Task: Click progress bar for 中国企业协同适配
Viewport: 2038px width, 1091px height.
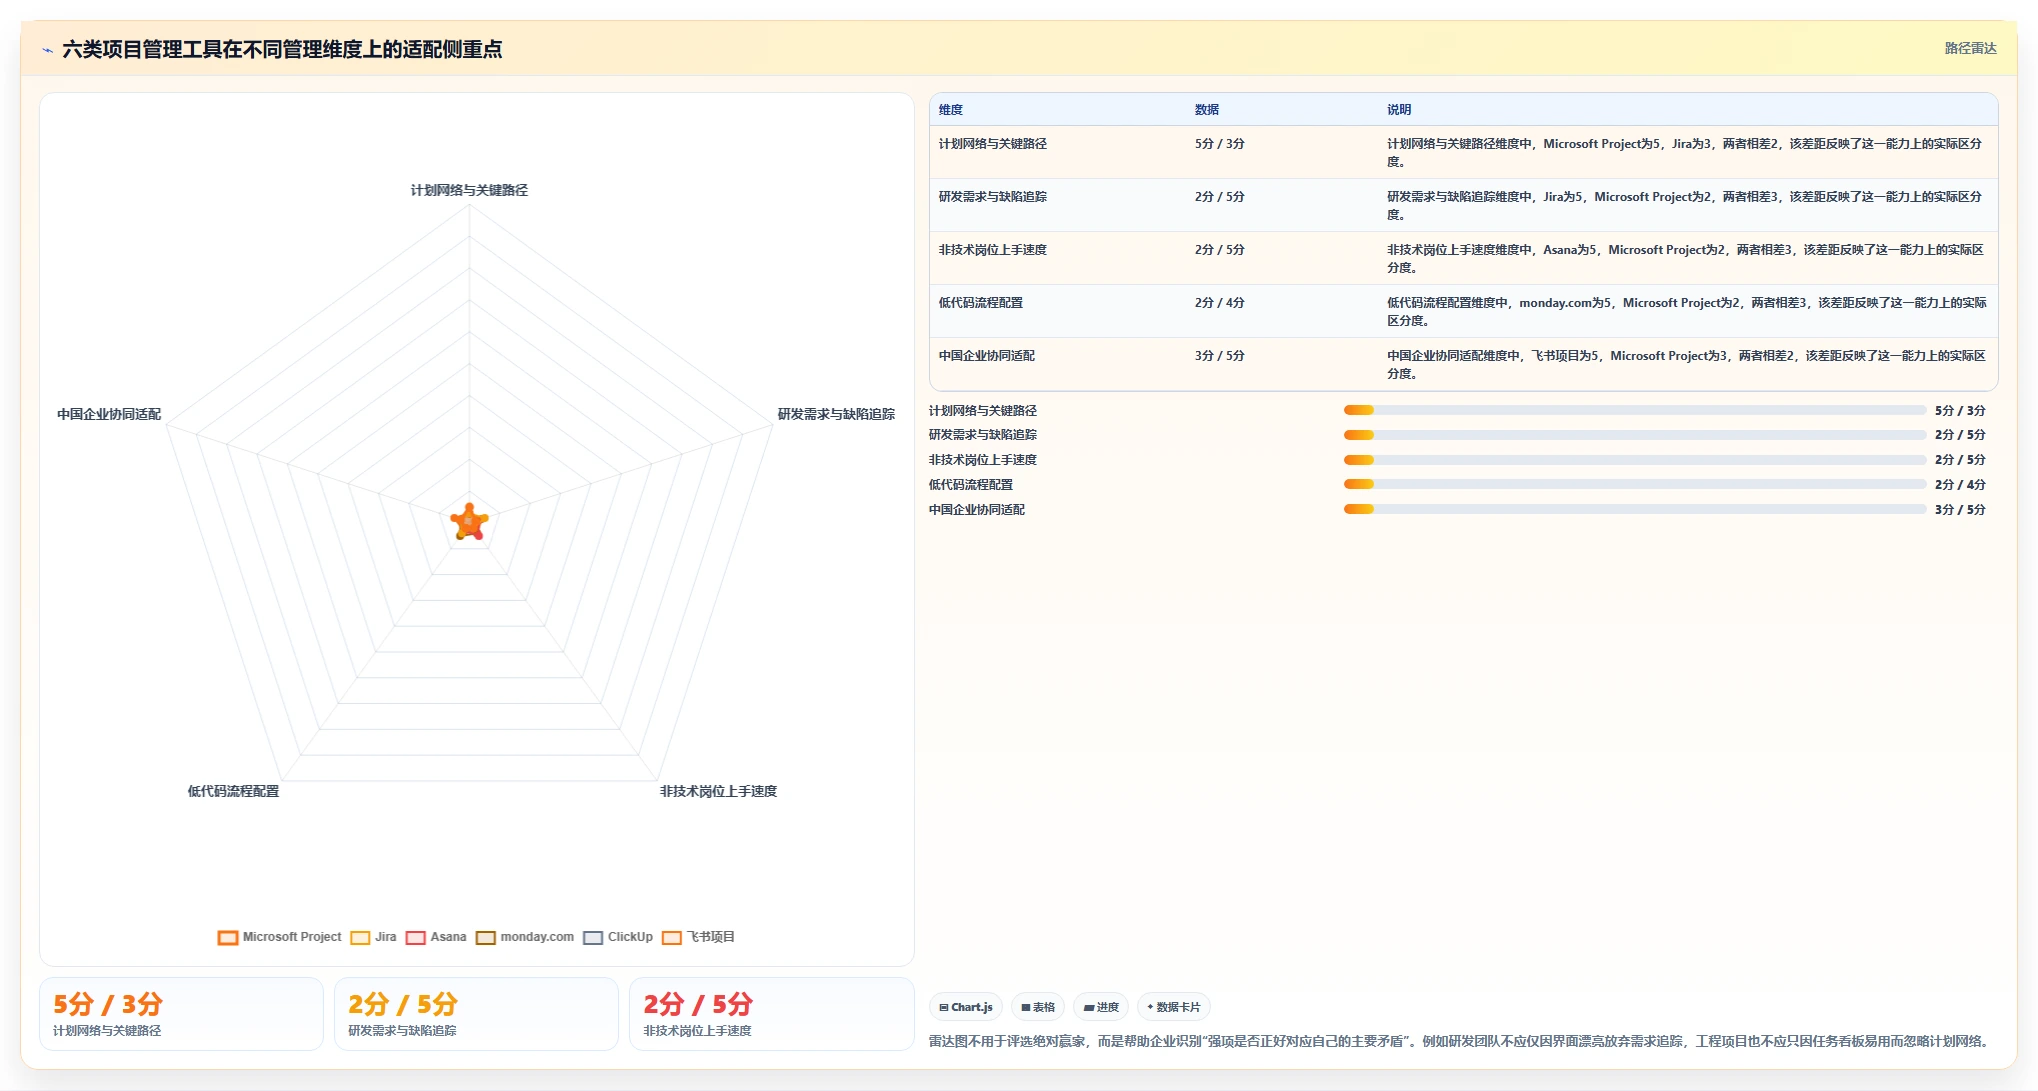Action: 1635,510
